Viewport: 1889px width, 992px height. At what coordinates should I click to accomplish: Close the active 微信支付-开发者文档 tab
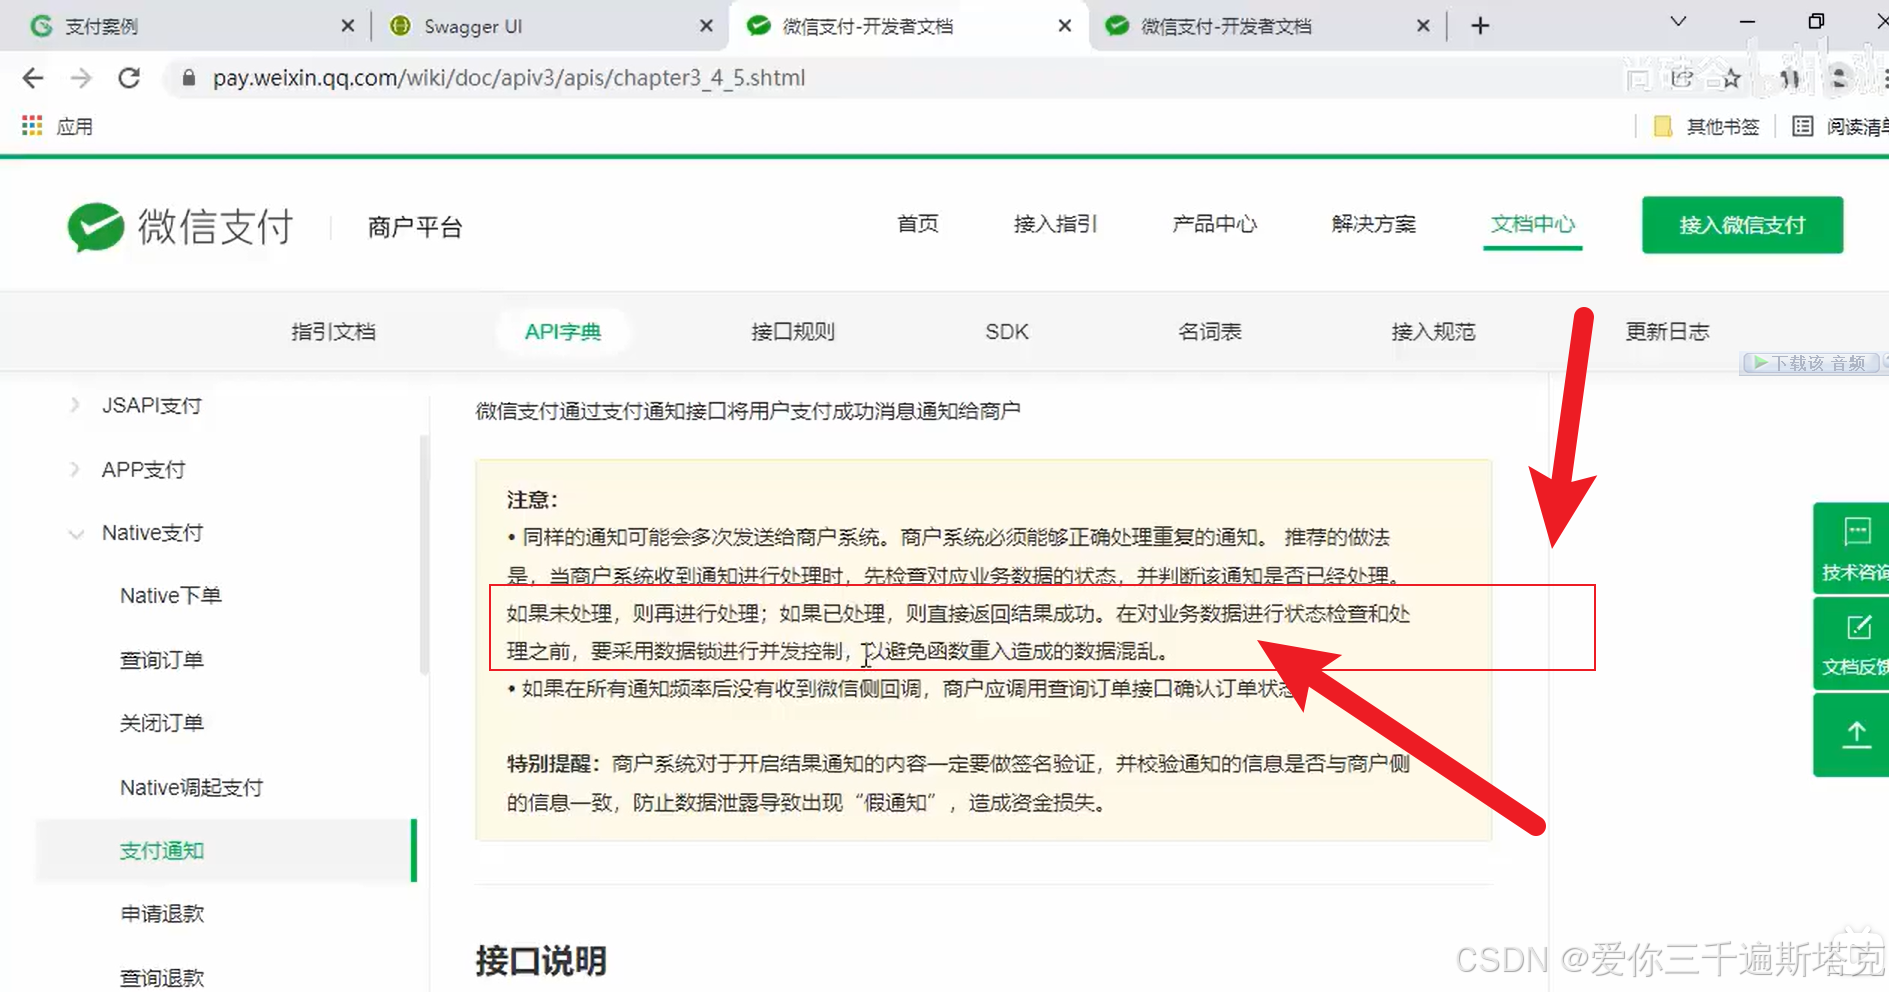point(1065,26)
